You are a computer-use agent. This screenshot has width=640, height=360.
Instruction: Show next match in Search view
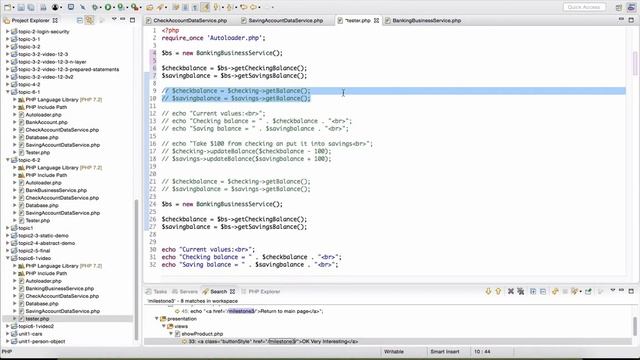coord(488,291)
